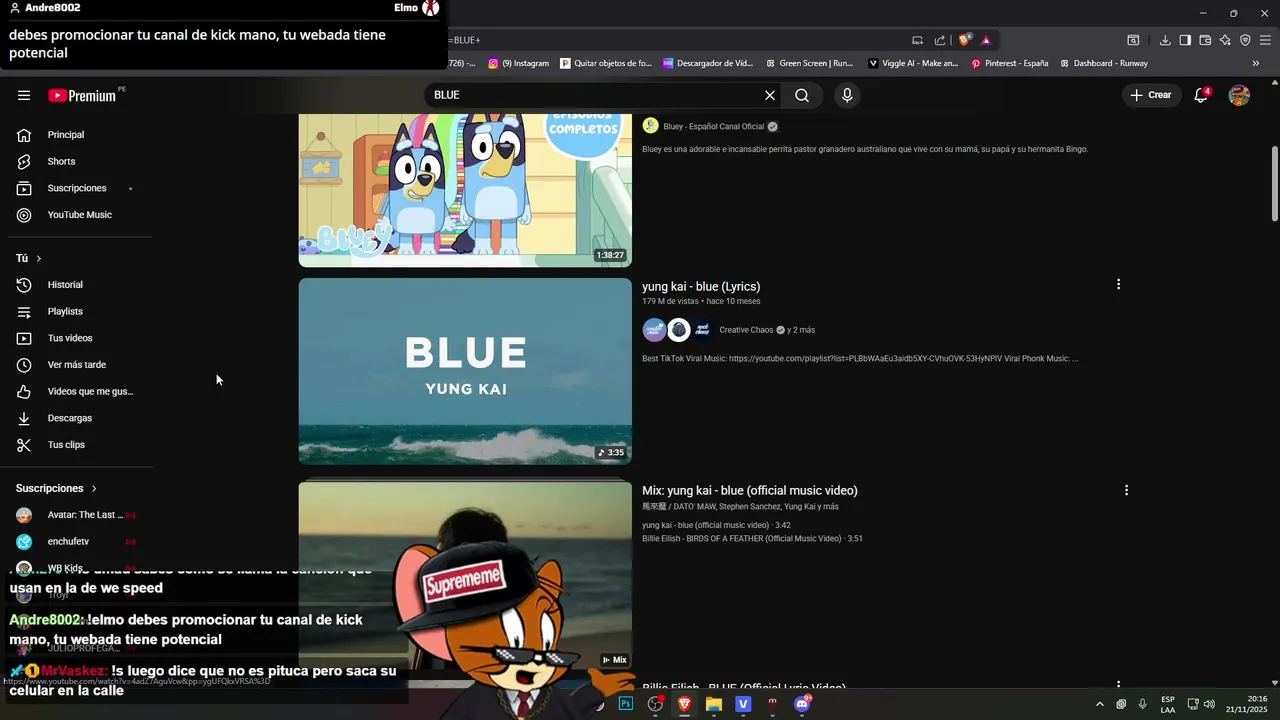Open more options for yung kai blue Lyrics
The height and width of the screenshot is (720, 1280).
pos(1118,285)
